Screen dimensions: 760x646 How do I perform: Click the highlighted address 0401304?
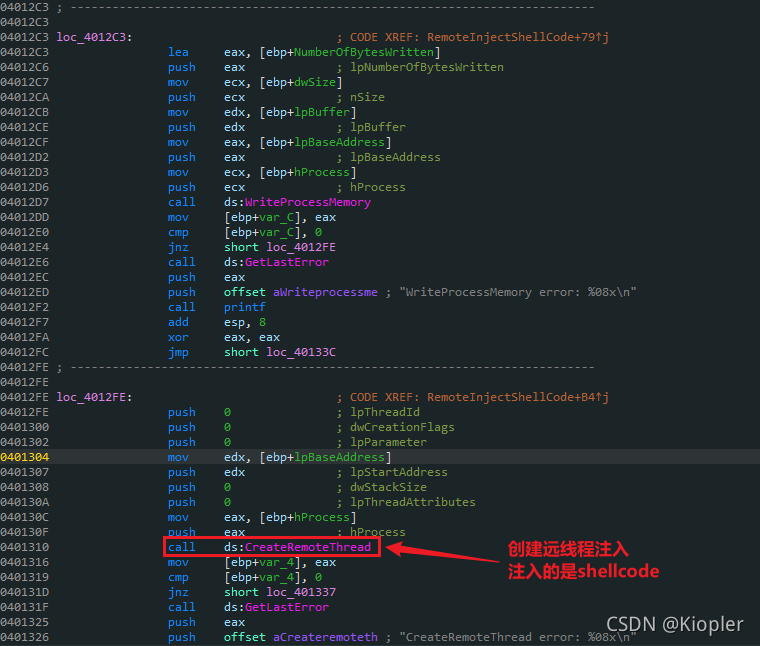tap(25, 457)
